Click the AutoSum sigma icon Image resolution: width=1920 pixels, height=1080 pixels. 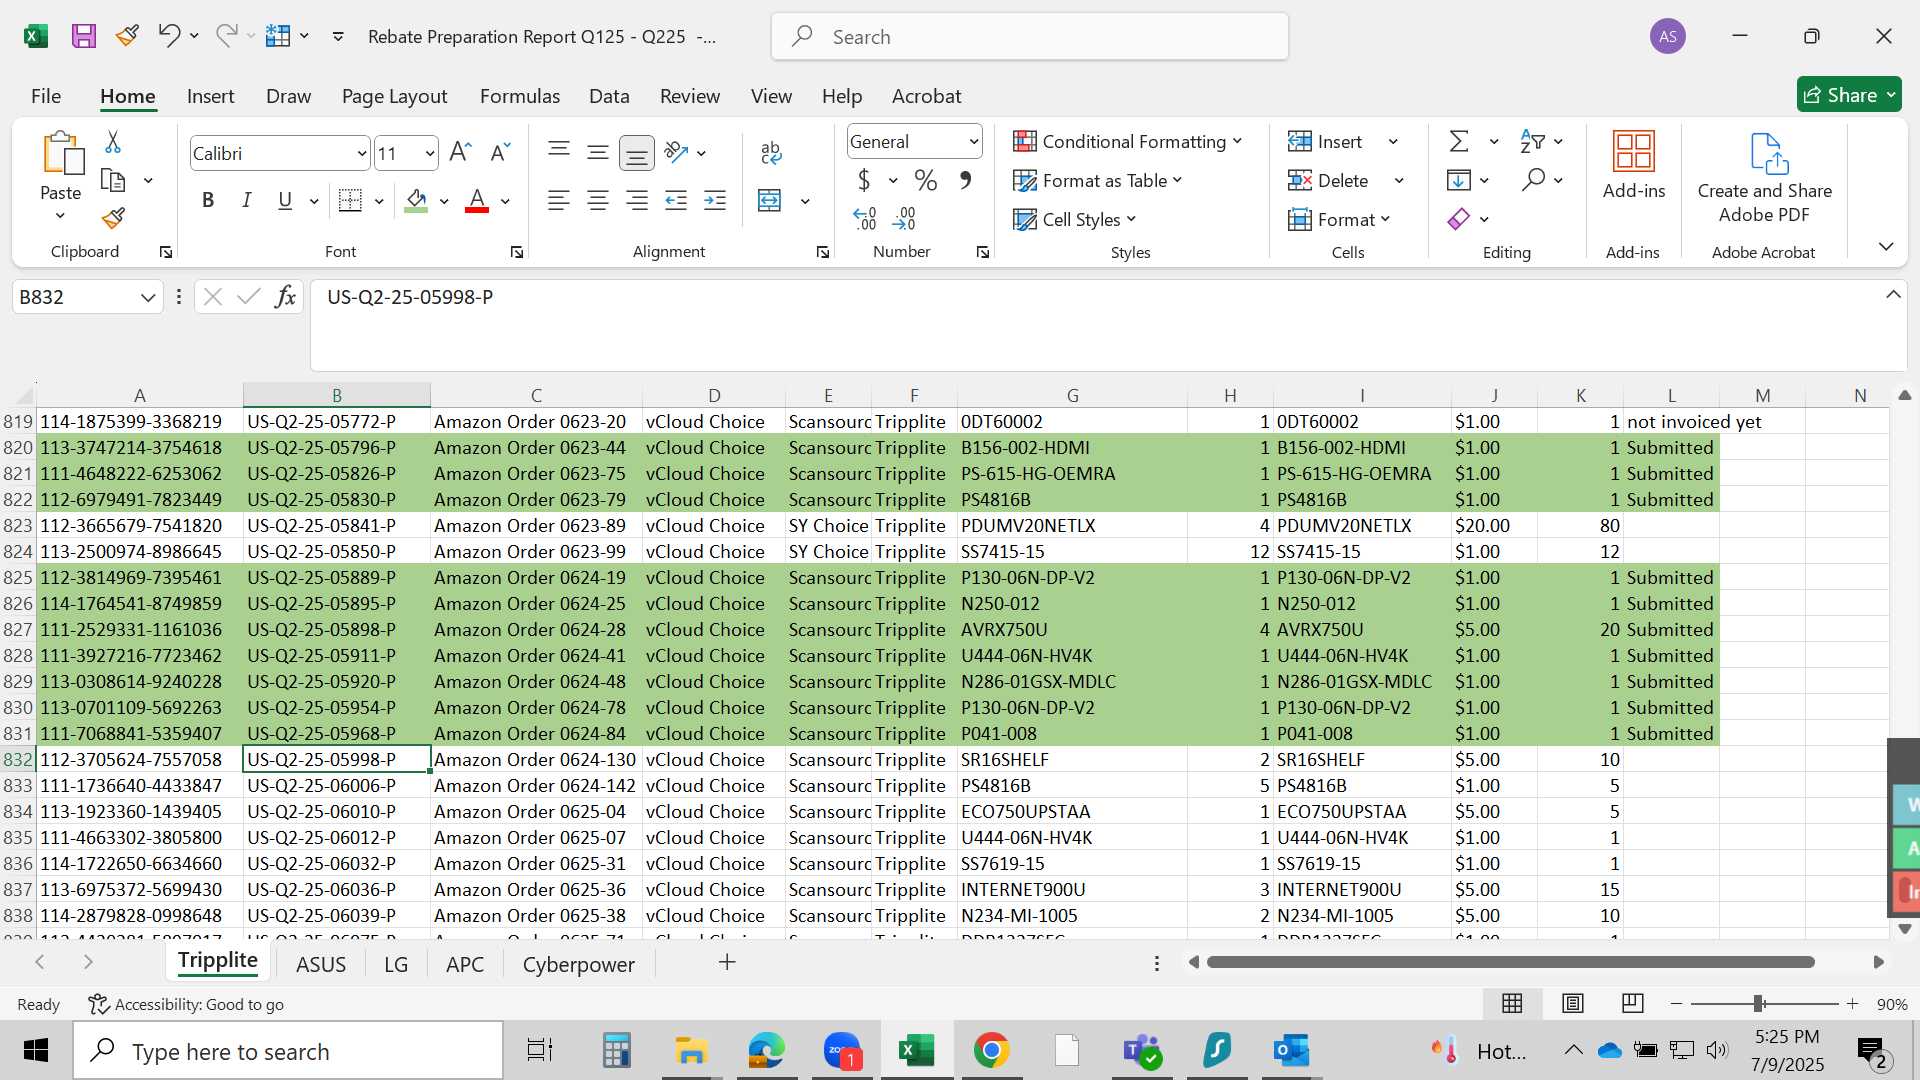[x=1459, y=141]
